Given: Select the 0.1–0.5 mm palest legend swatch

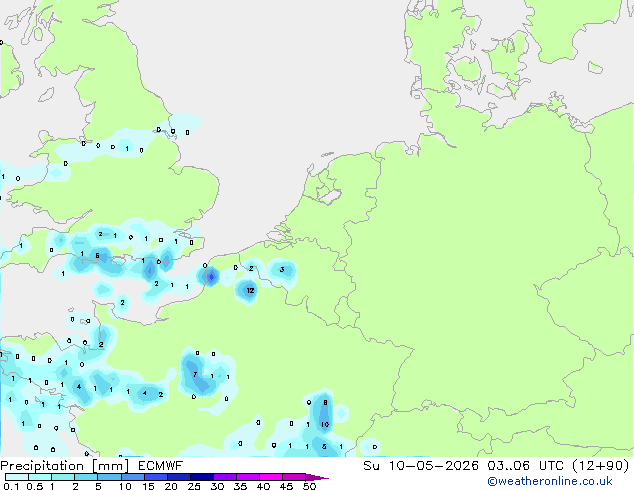Looking at the screenshot, I should point(17,477).
